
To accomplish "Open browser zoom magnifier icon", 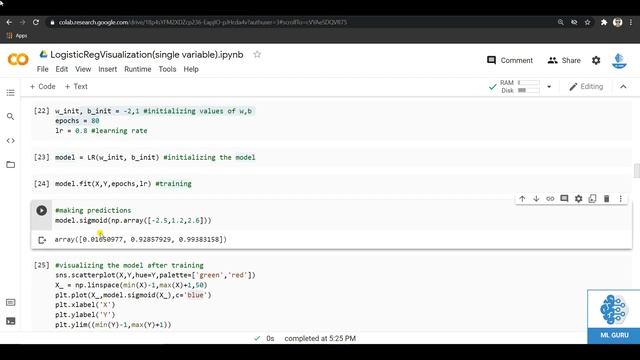I will (x=561, y=22).
